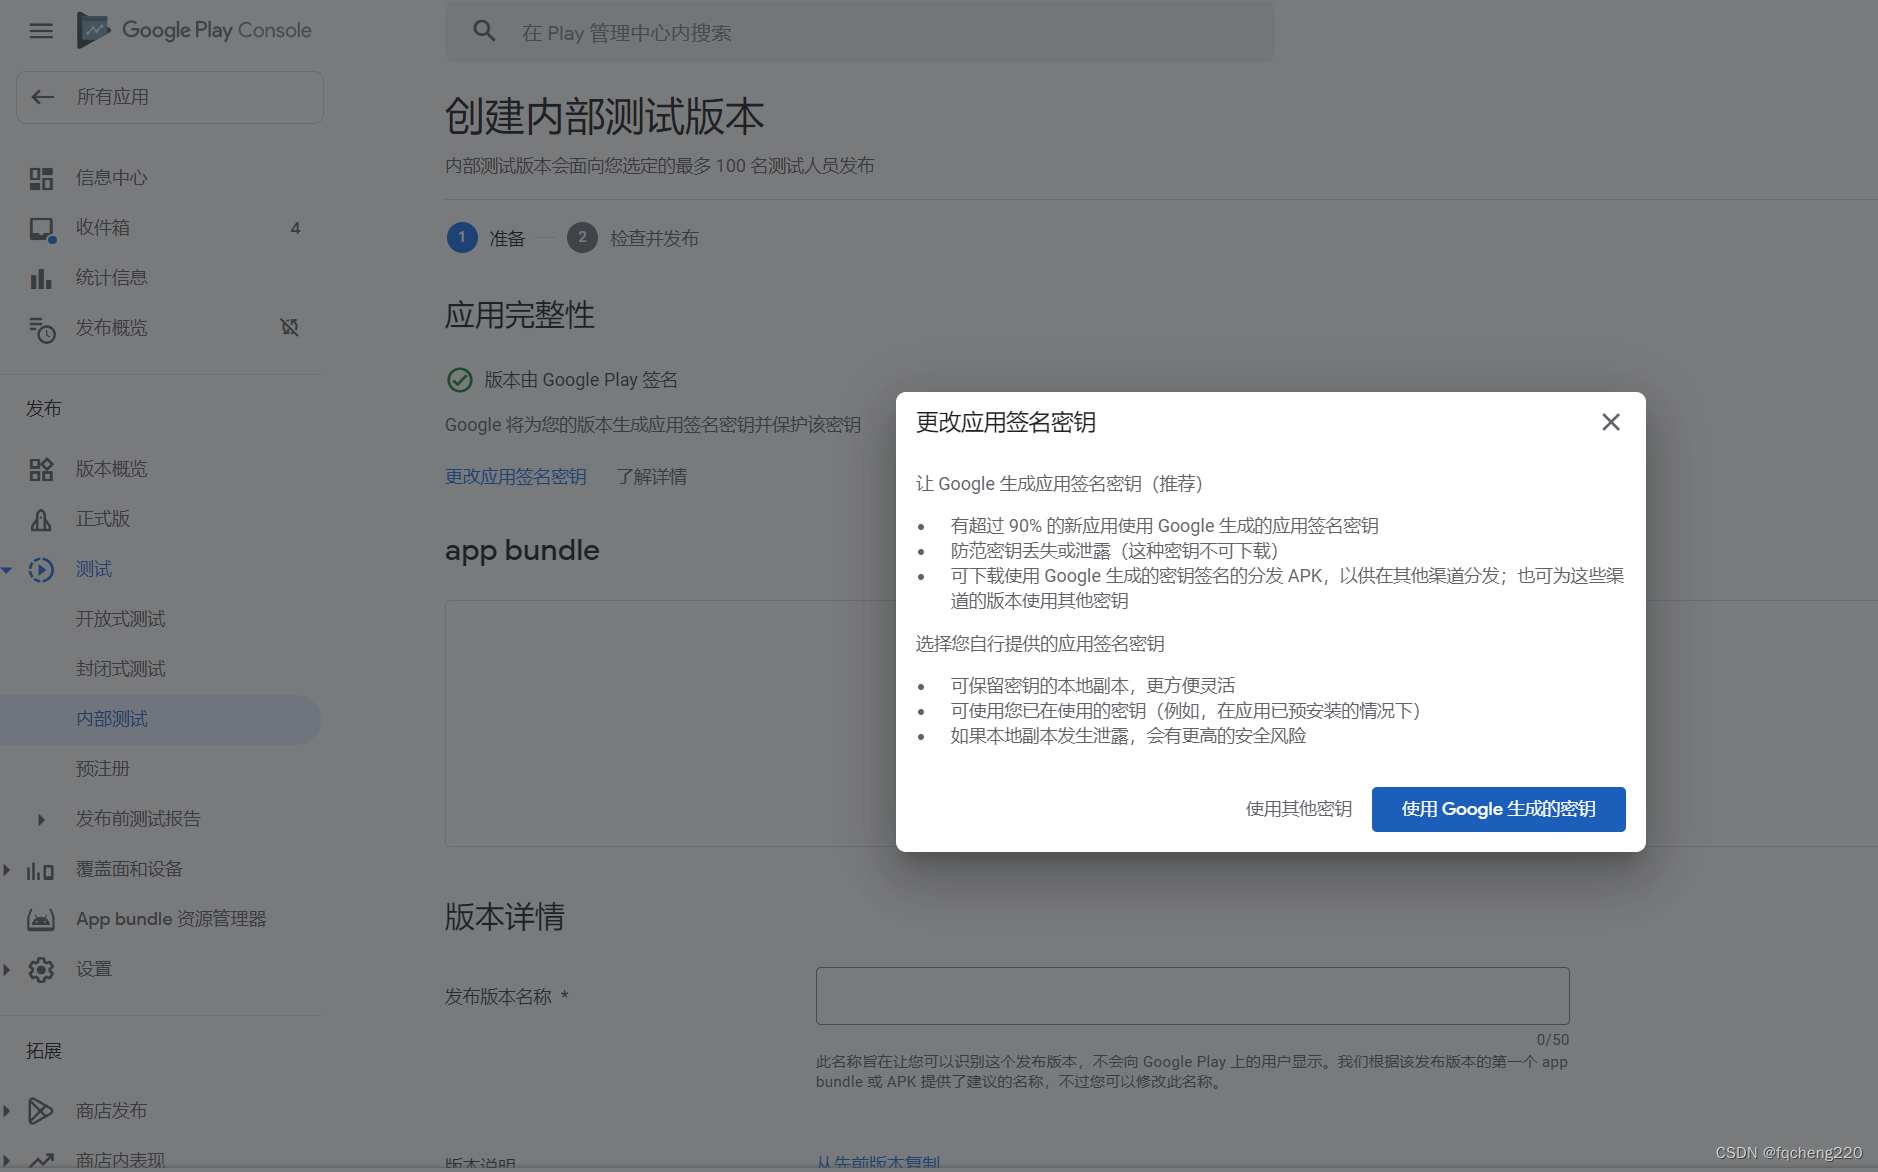Viewport: 1878px width, 1172px height.
Task: Select 预注册 in the sidebar
Action: click(103, 768)
